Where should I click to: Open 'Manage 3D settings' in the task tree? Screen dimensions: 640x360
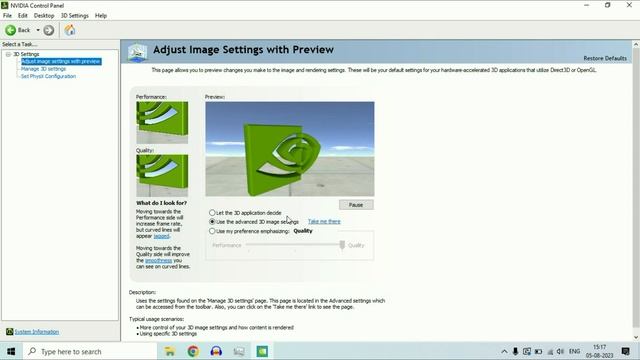pyautogui.click(x=43, y=69)
